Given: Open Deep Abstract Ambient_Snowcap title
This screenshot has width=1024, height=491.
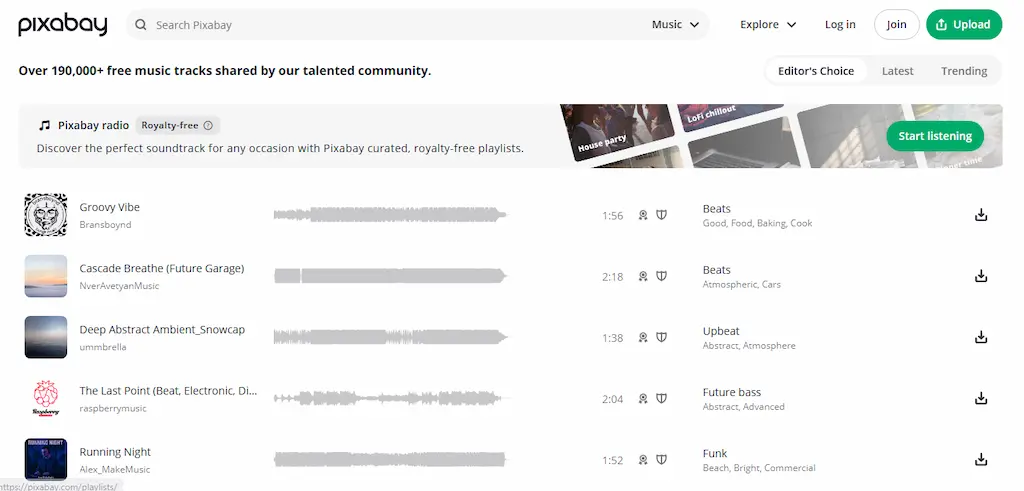Looking at the screenshot, I should click(x=162, y=330).
